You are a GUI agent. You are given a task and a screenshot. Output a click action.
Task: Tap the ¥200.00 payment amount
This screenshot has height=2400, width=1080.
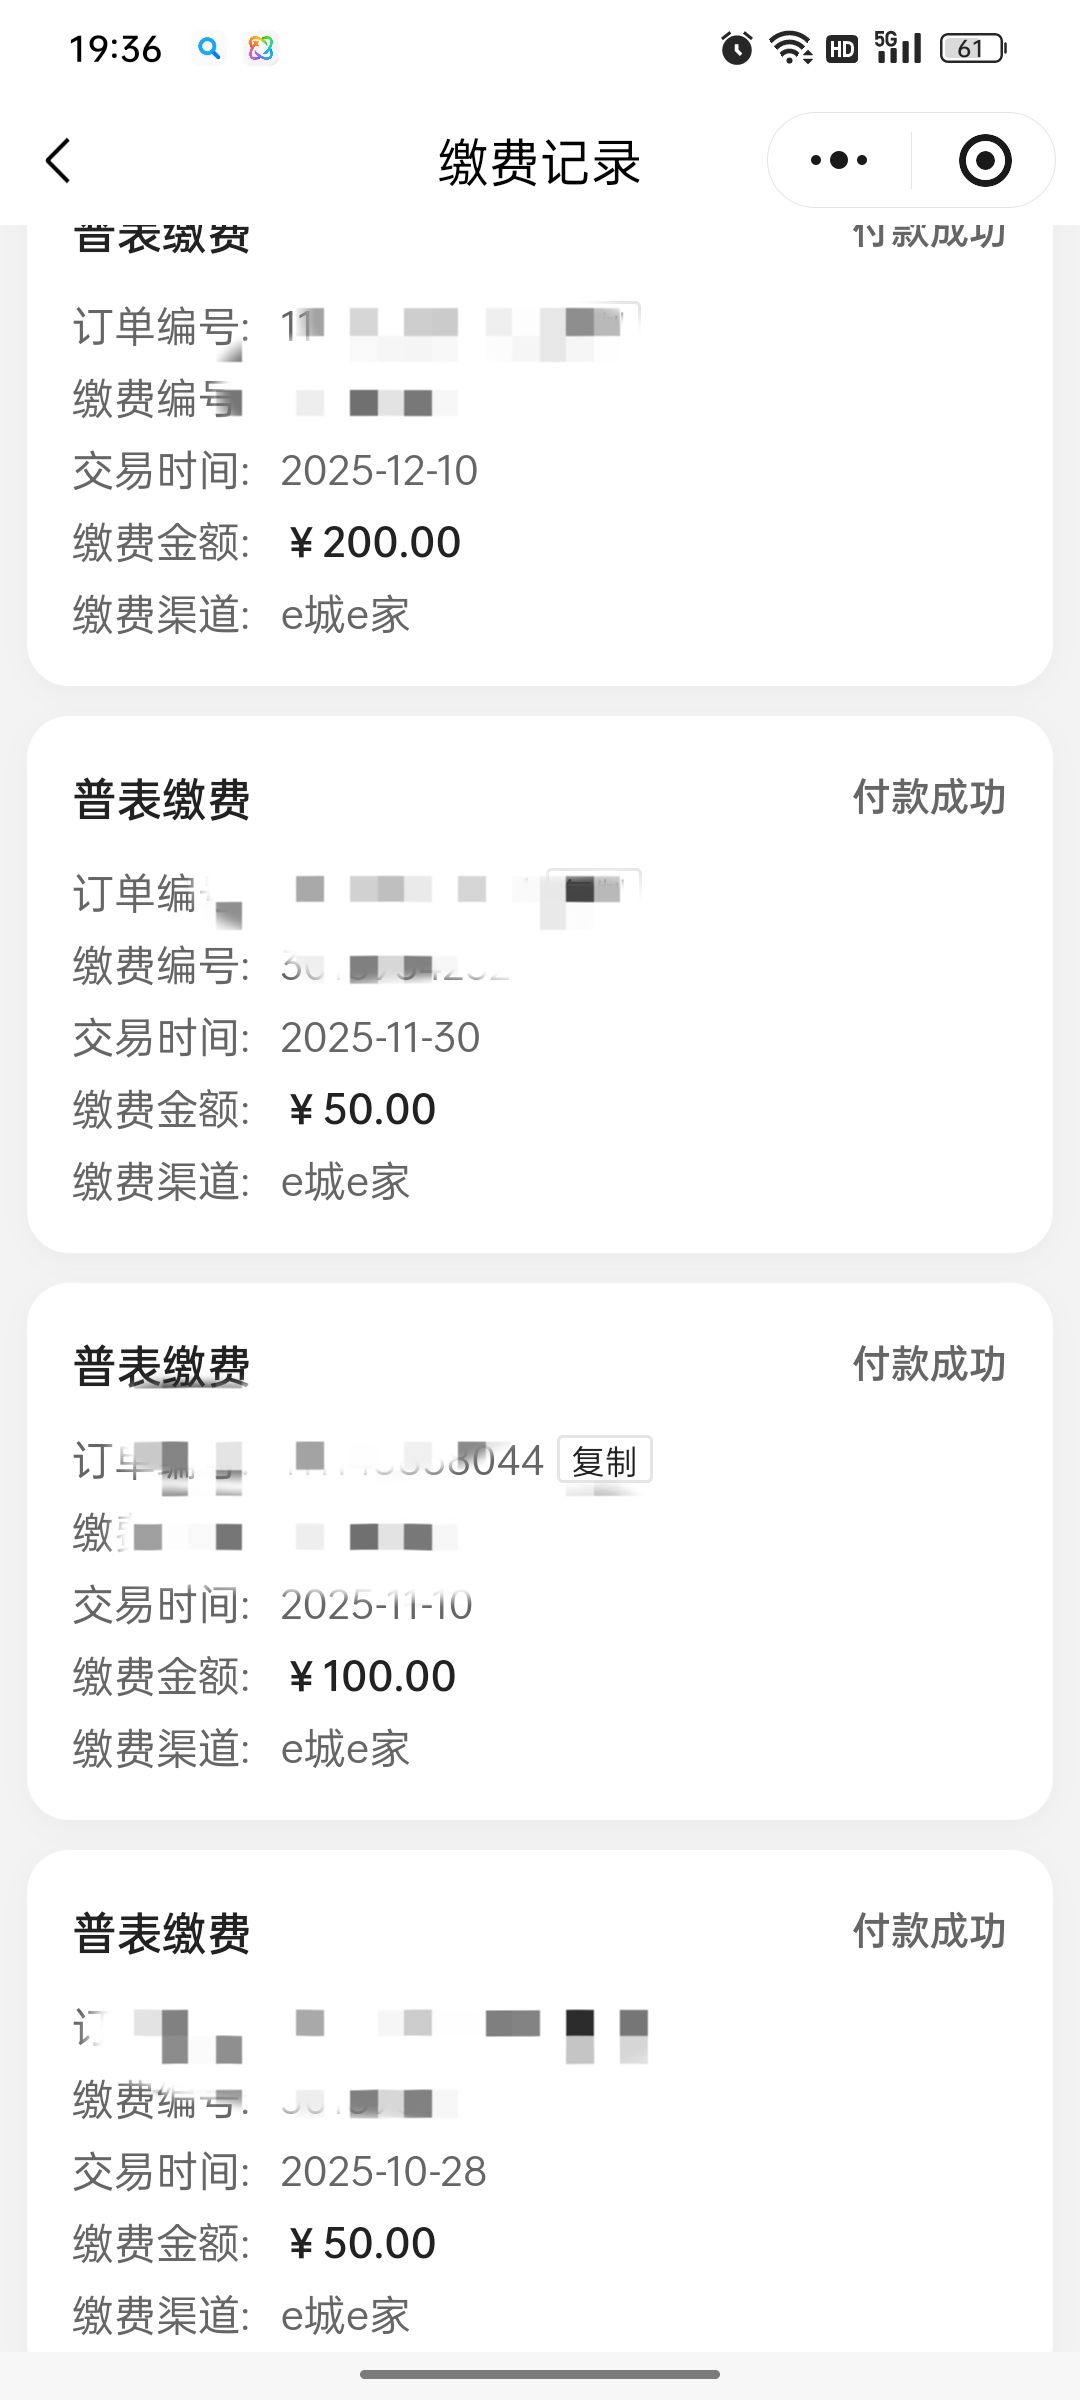pyautogui.click(x=374, y=543)
